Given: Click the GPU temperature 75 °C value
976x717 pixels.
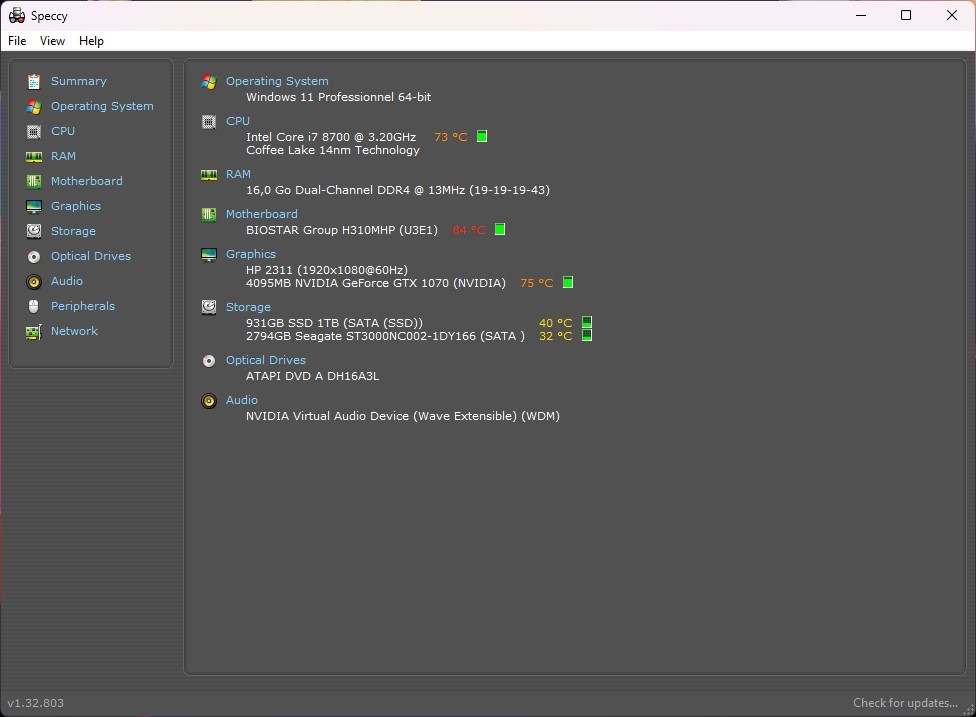Looking at the screenshot, I should click(x=537, y=283).
